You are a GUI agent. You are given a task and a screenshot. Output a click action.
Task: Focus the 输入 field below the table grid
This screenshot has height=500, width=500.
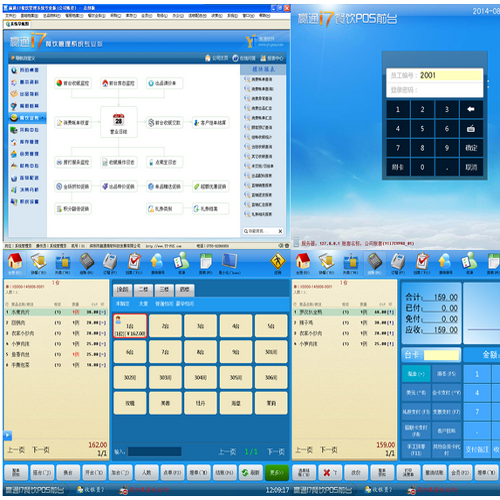(154, 451)
